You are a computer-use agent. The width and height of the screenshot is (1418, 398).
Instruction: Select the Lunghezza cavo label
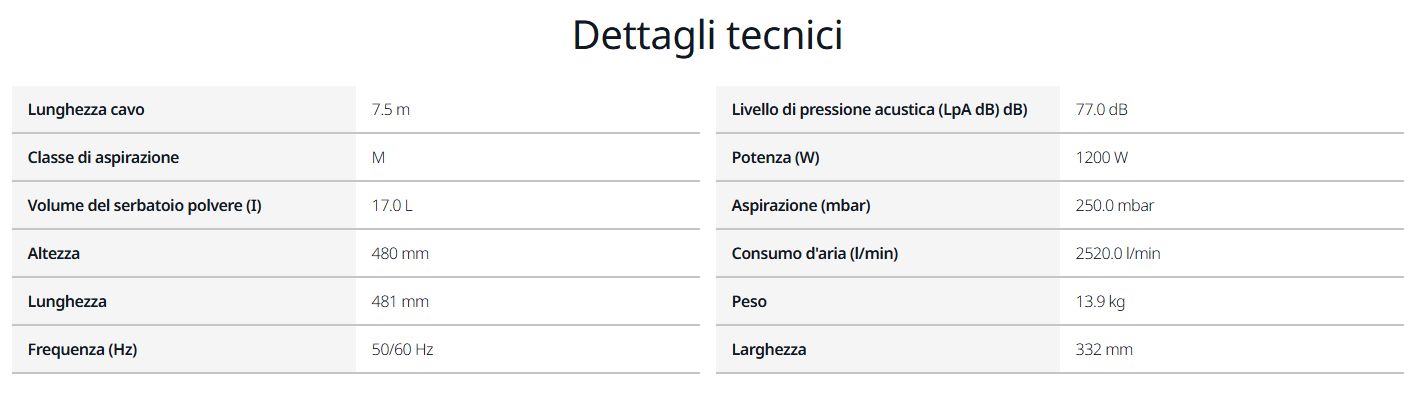coord(86,109)
